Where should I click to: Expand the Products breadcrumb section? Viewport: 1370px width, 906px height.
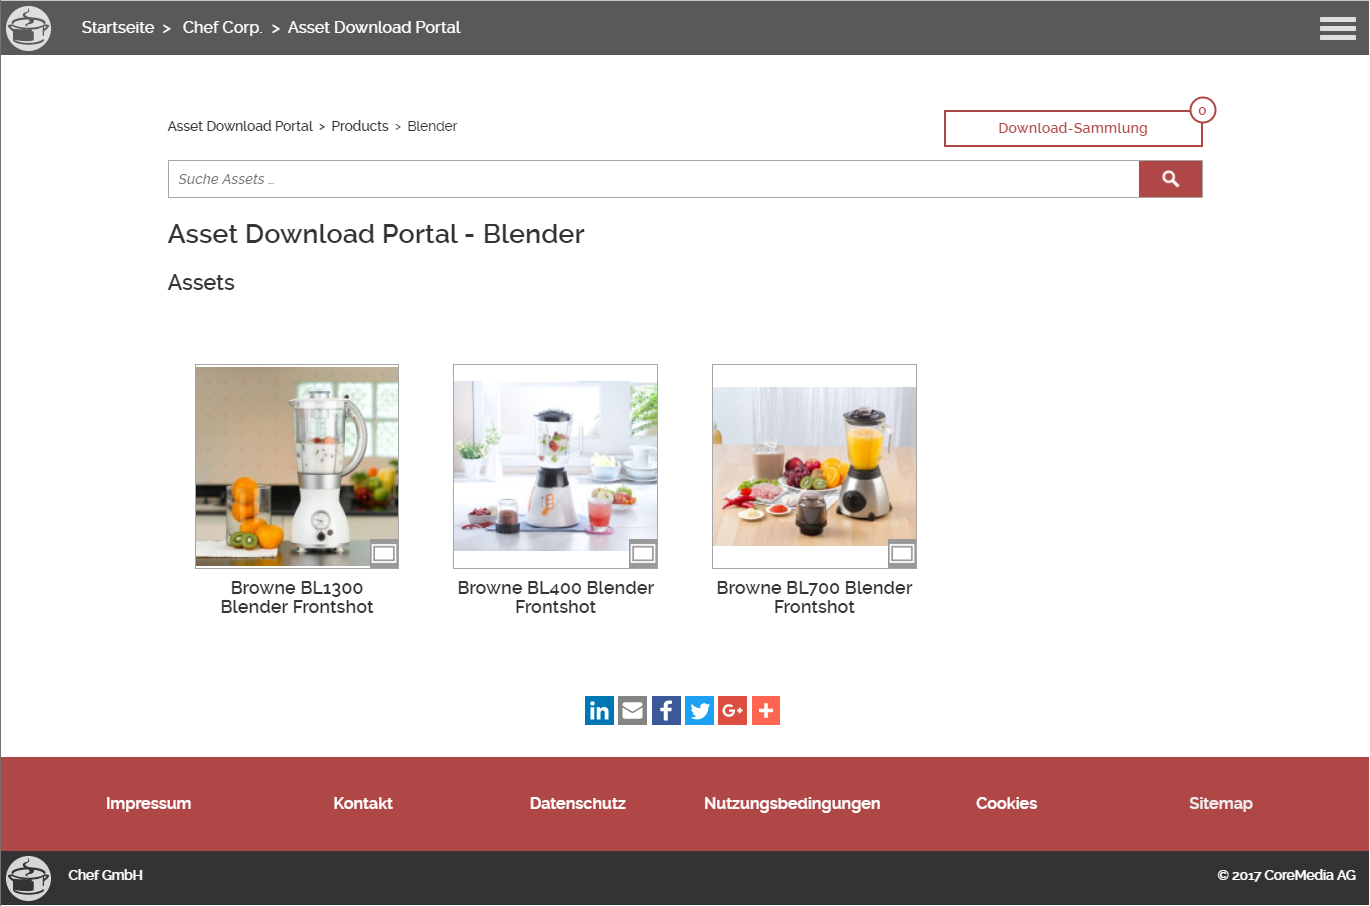[x=360, y=126]
